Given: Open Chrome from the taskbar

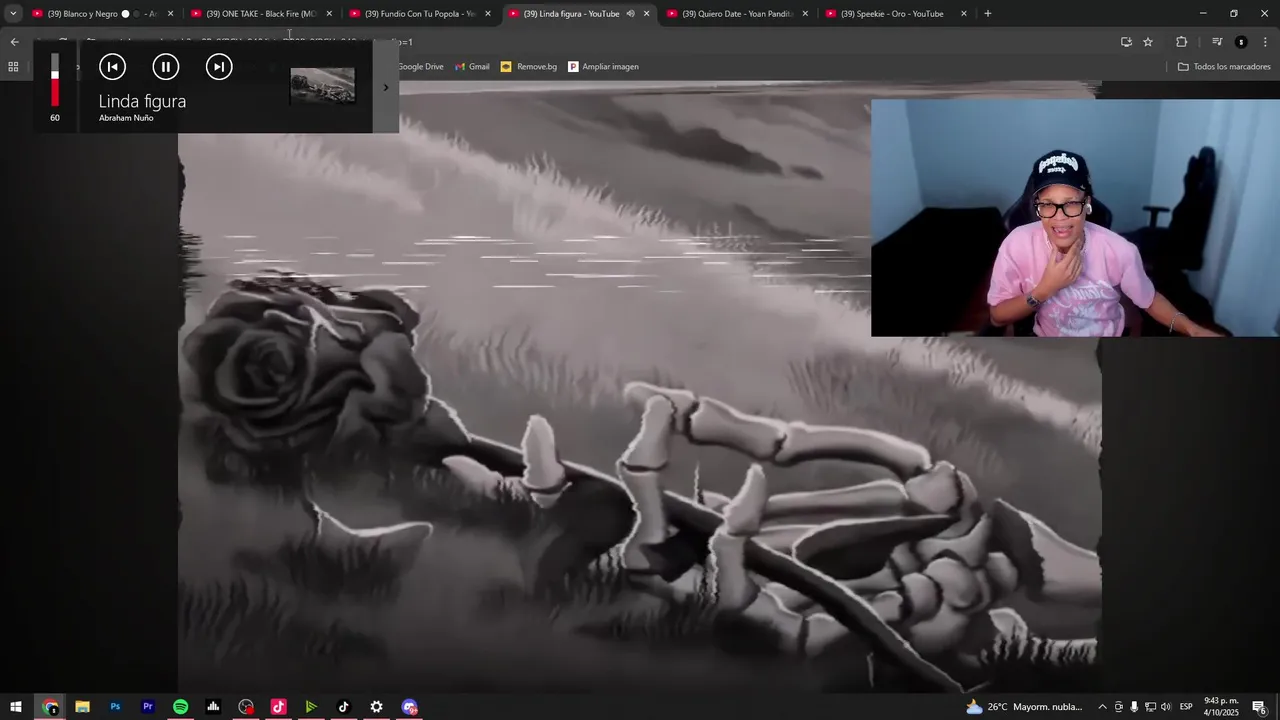Looking at the screenshot, I should tap(50, 707).
